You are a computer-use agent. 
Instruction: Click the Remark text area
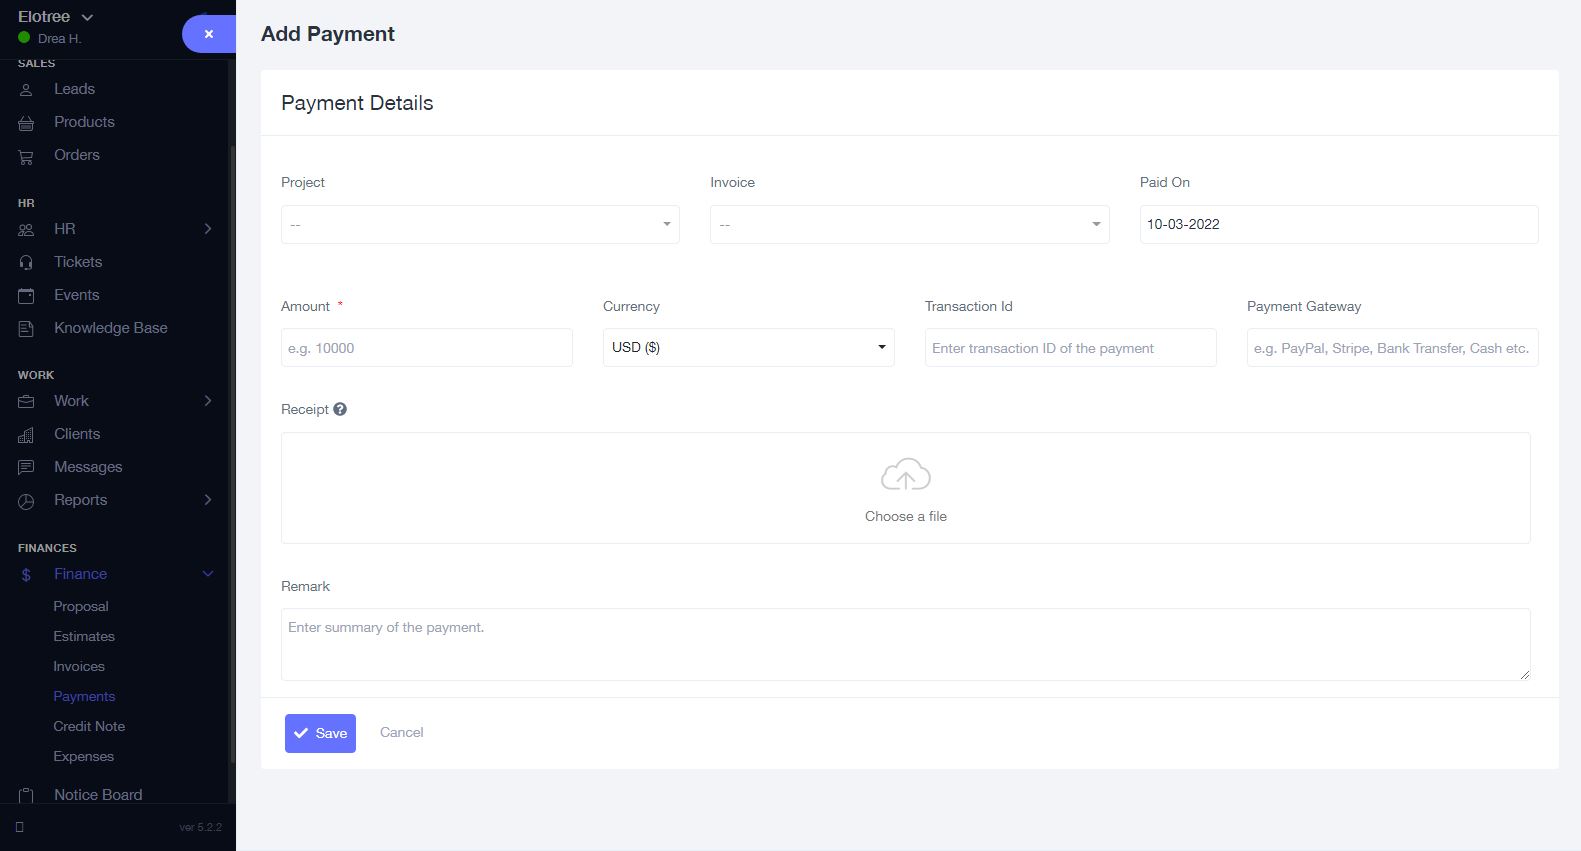click(x=906, y=644)
